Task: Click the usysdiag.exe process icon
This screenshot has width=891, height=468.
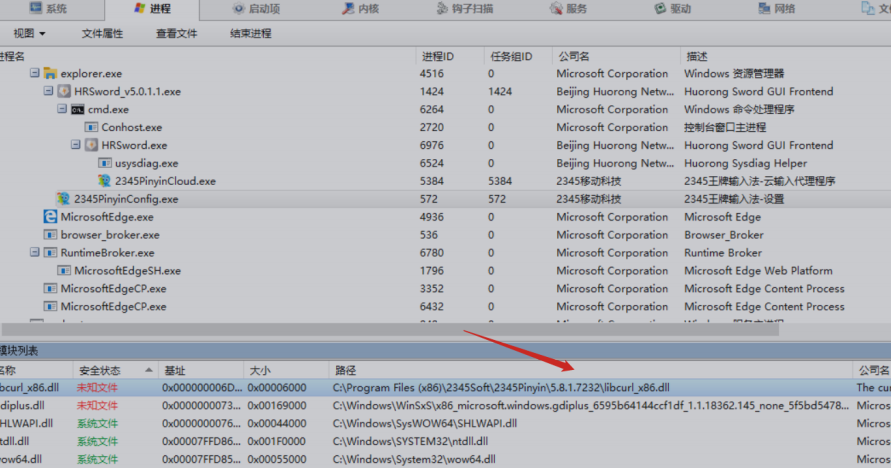Action: pyautogui.click(x=105, y=163)
